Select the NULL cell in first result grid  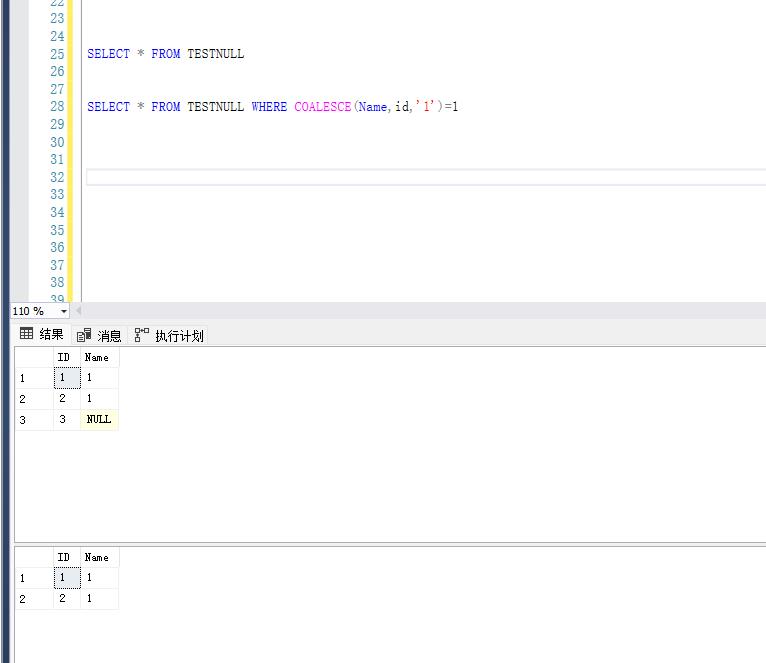[x=99, y=420]
